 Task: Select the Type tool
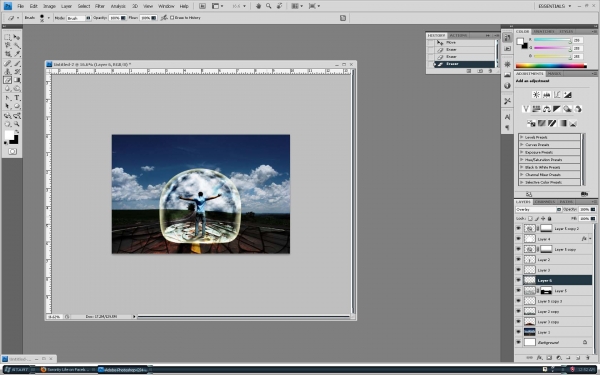[x=17, y=98]
